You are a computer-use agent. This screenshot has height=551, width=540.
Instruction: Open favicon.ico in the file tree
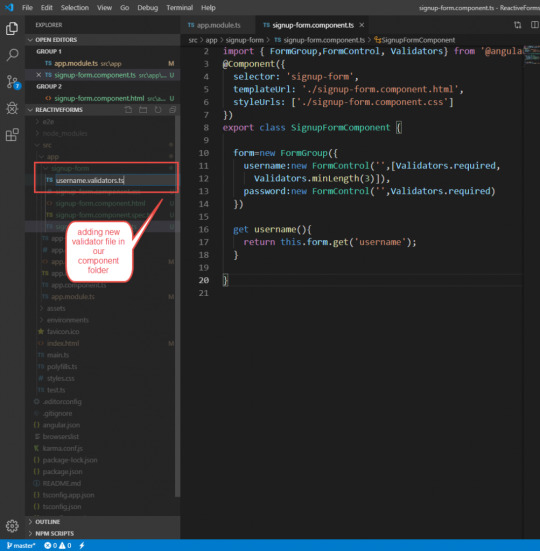(x=63, y=332)
